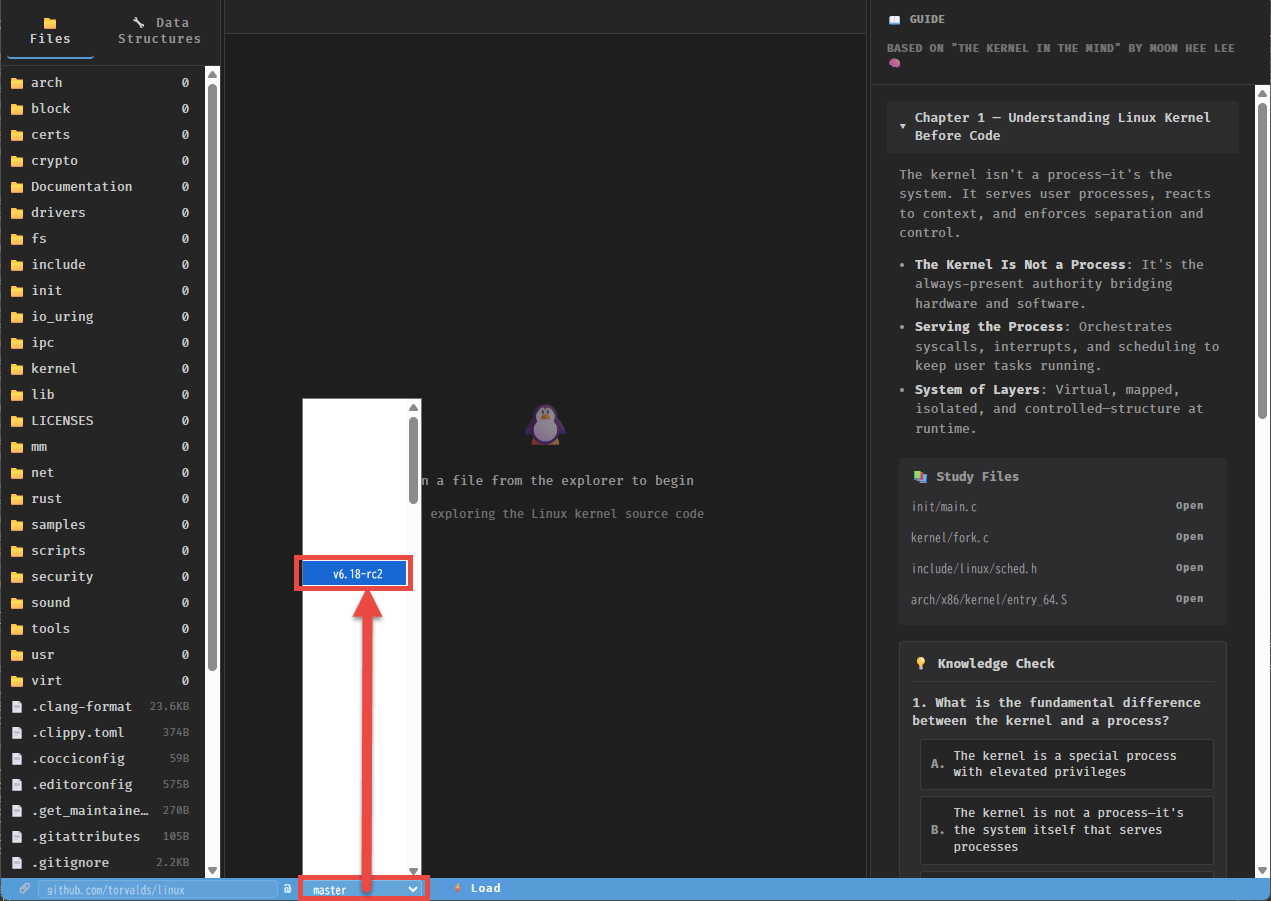1271x901 pixels.
Task: Click the Knowledge Check lightbulb icon
Action: [x=921, y=664]
